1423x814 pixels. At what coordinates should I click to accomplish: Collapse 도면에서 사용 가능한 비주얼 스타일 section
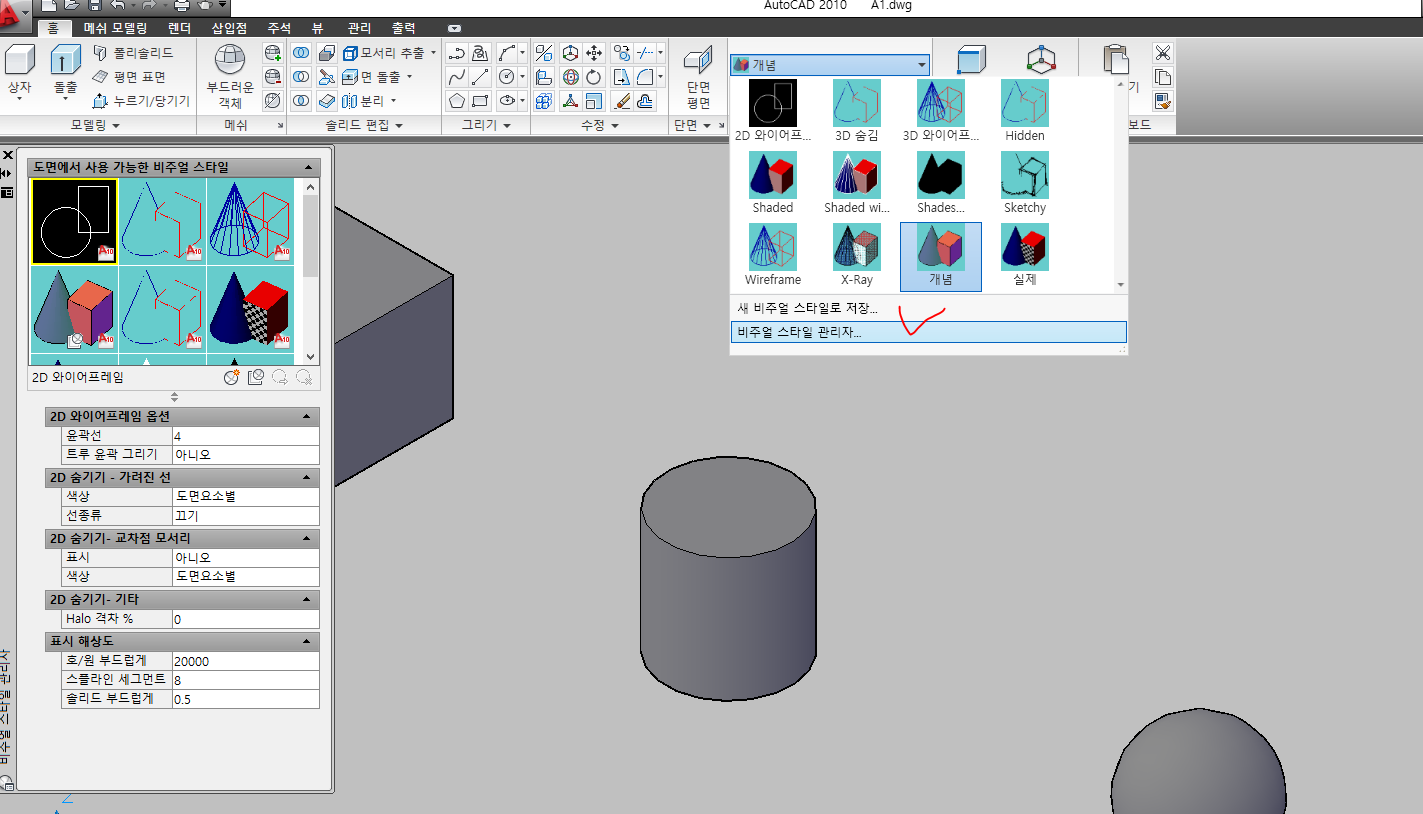[309, 167]
